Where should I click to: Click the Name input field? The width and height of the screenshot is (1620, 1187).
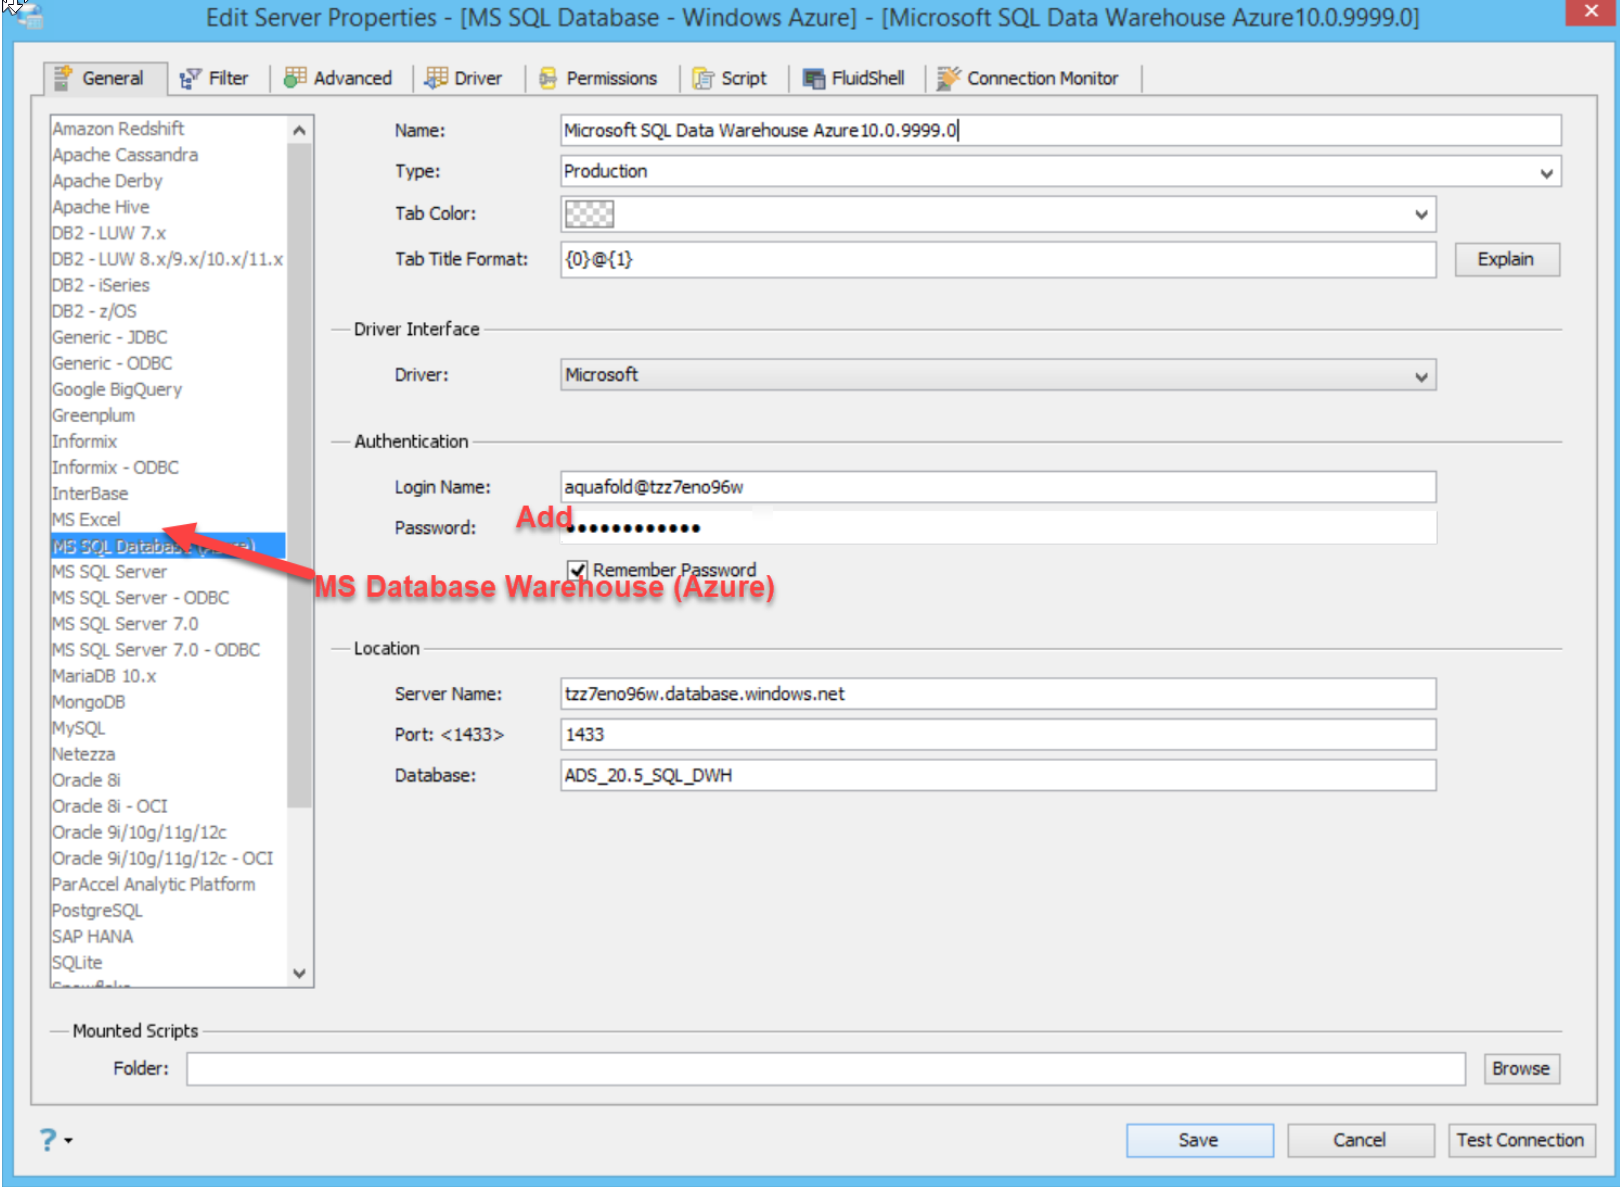(x=1060, y=131)
